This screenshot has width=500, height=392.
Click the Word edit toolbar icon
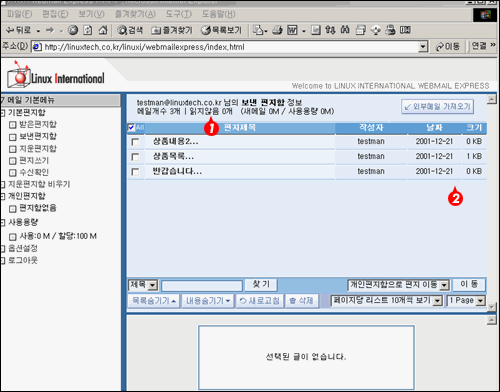pos(292,30)
